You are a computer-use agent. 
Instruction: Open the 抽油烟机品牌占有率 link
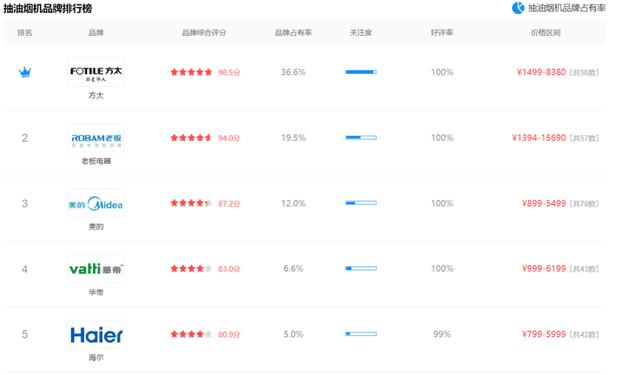tap(567, 8)
